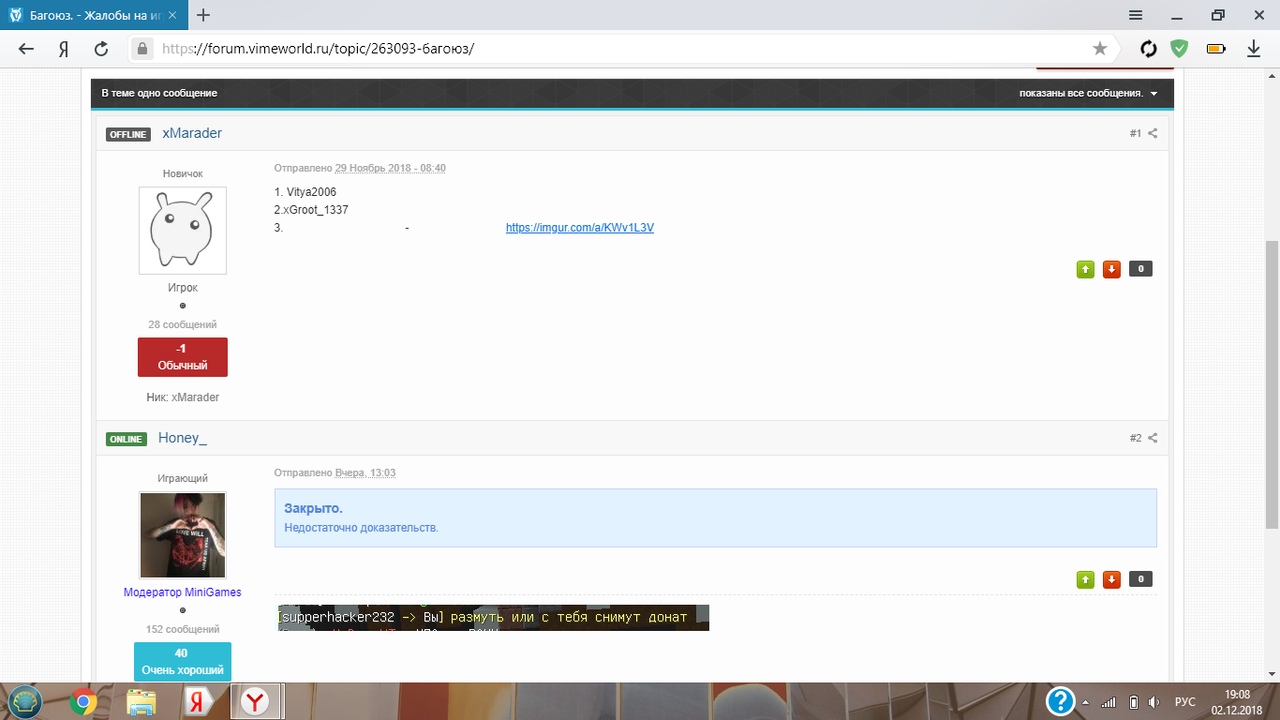Image resolution: width=1280 pixels, height=720 pixels.
Task: Click the xGroot_1337 line in the post
Action: click(311, 210)
